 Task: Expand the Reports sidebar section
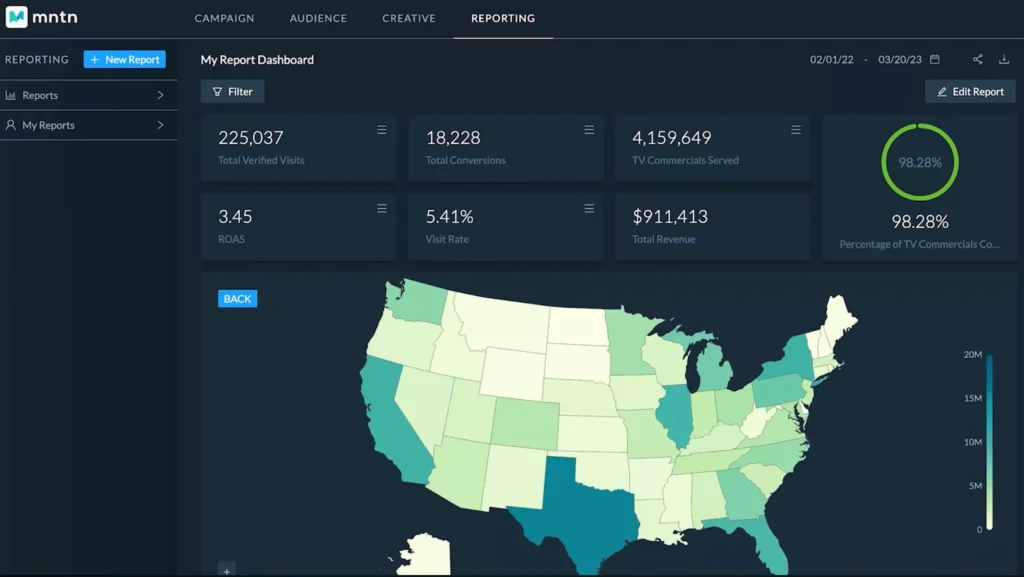[160, 96]
